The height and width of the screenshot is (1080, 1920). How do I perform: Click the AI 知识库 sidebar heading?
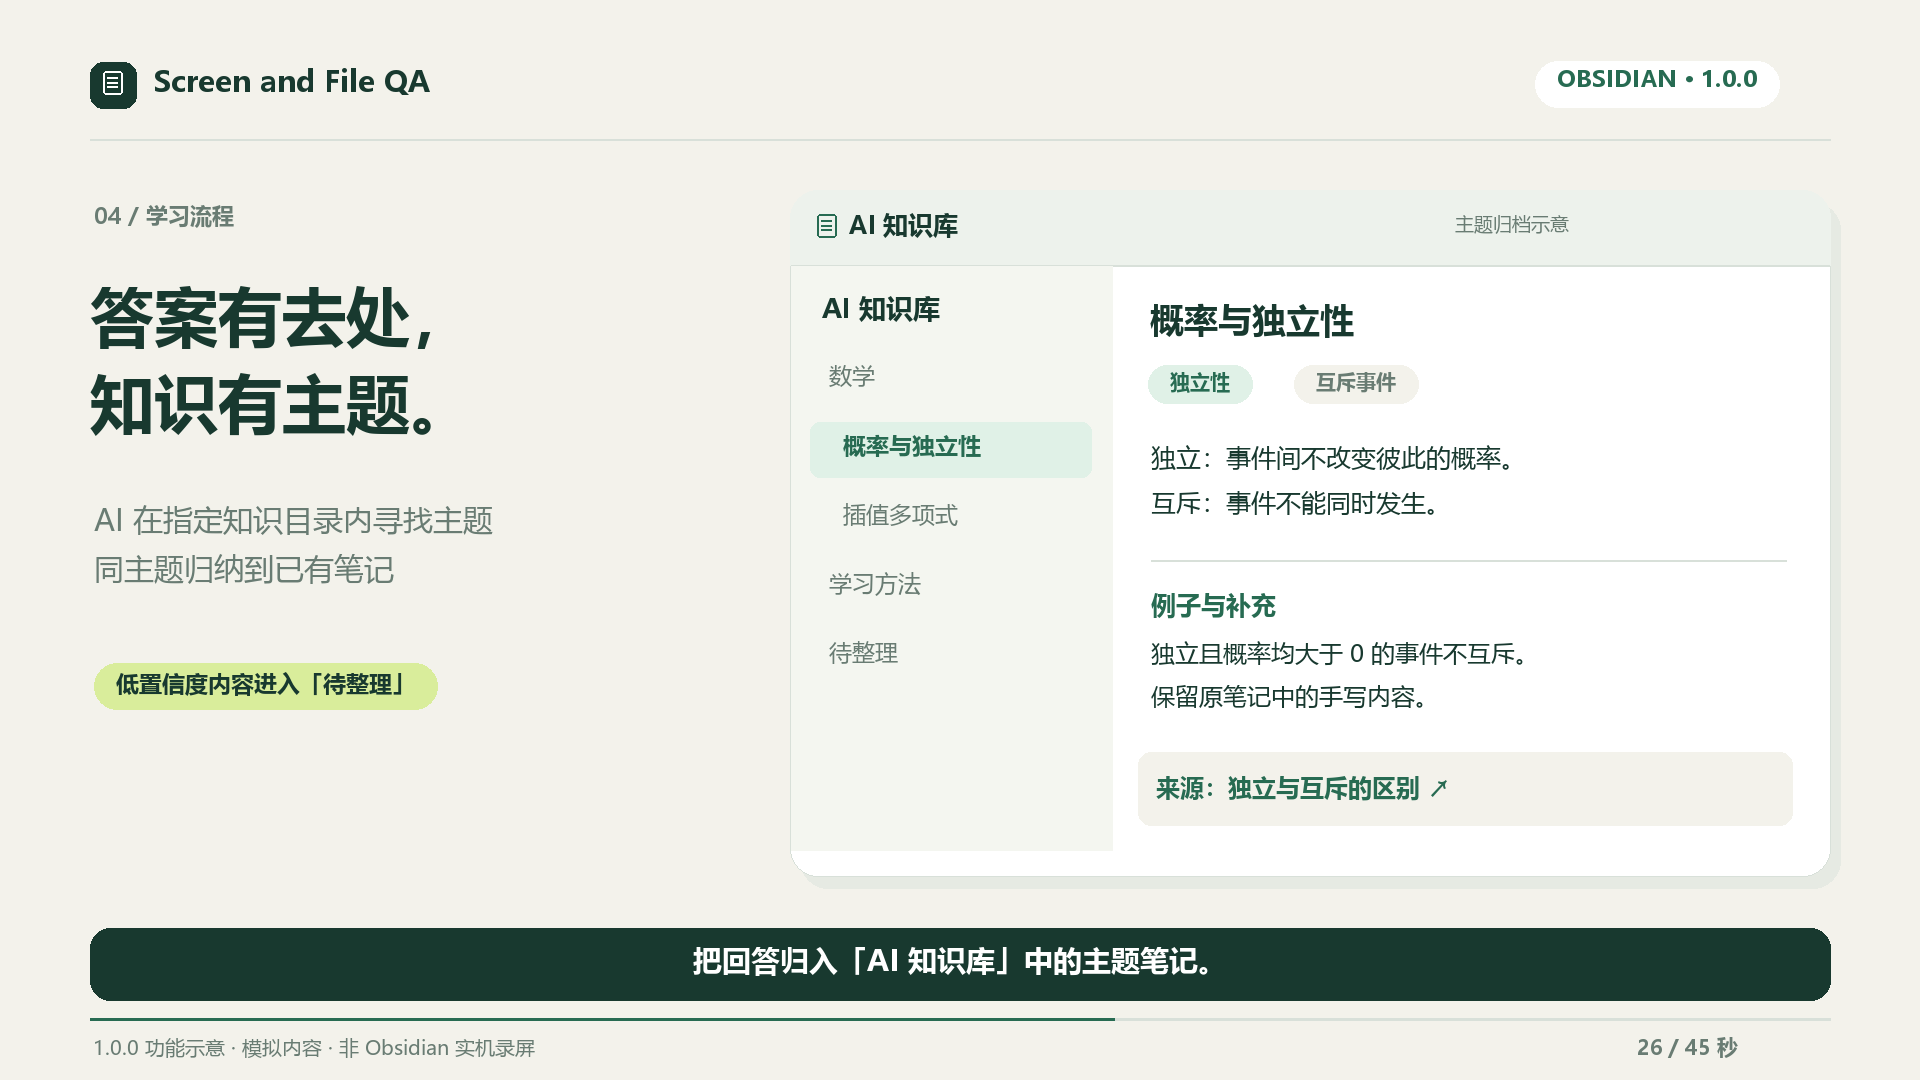[881, 310]
